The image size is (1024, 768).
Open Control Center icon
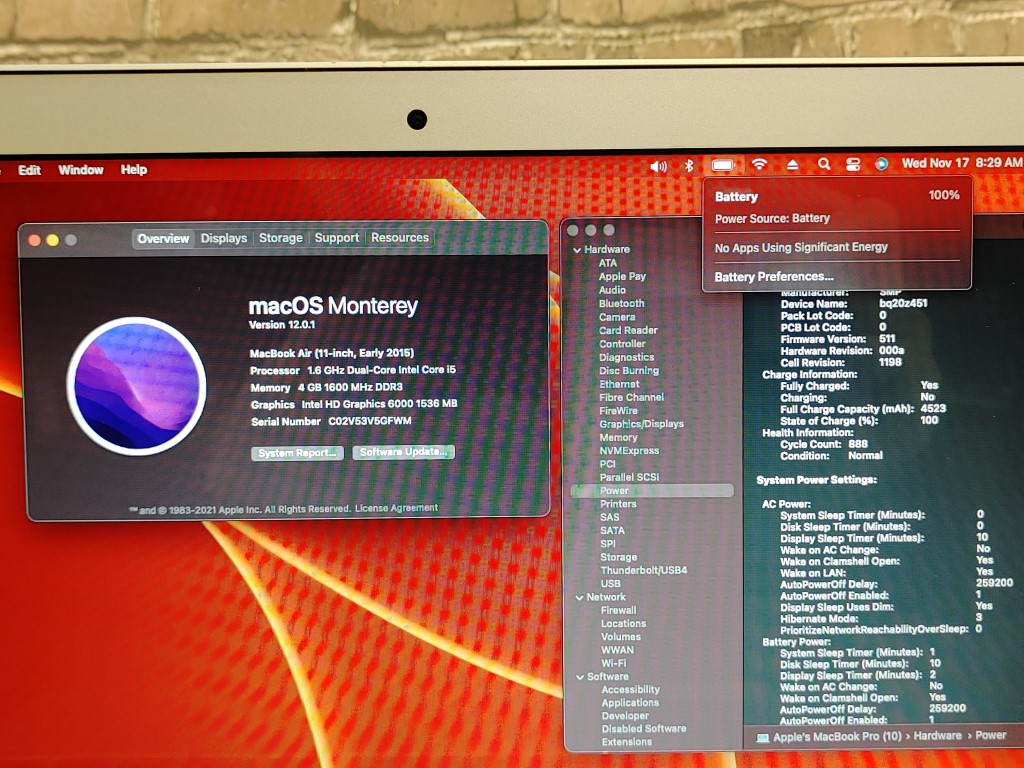(853, 165)
